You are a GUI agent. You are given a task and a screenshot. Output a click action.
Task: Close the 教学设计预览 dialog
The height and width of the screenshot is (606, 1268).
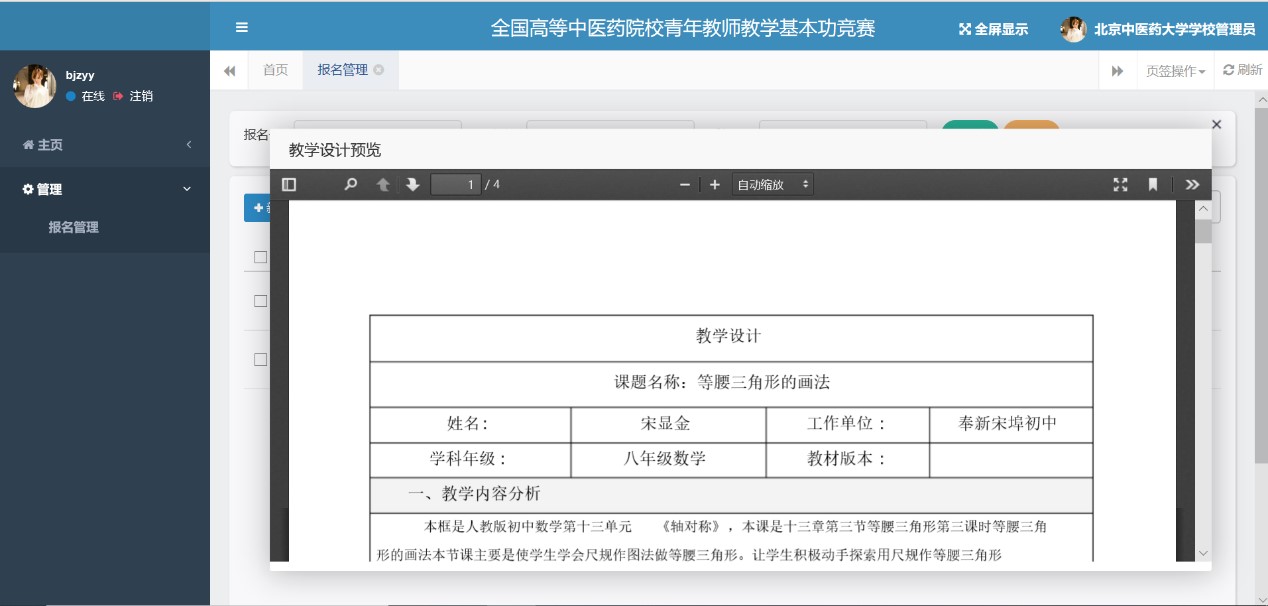[1216, 124]
